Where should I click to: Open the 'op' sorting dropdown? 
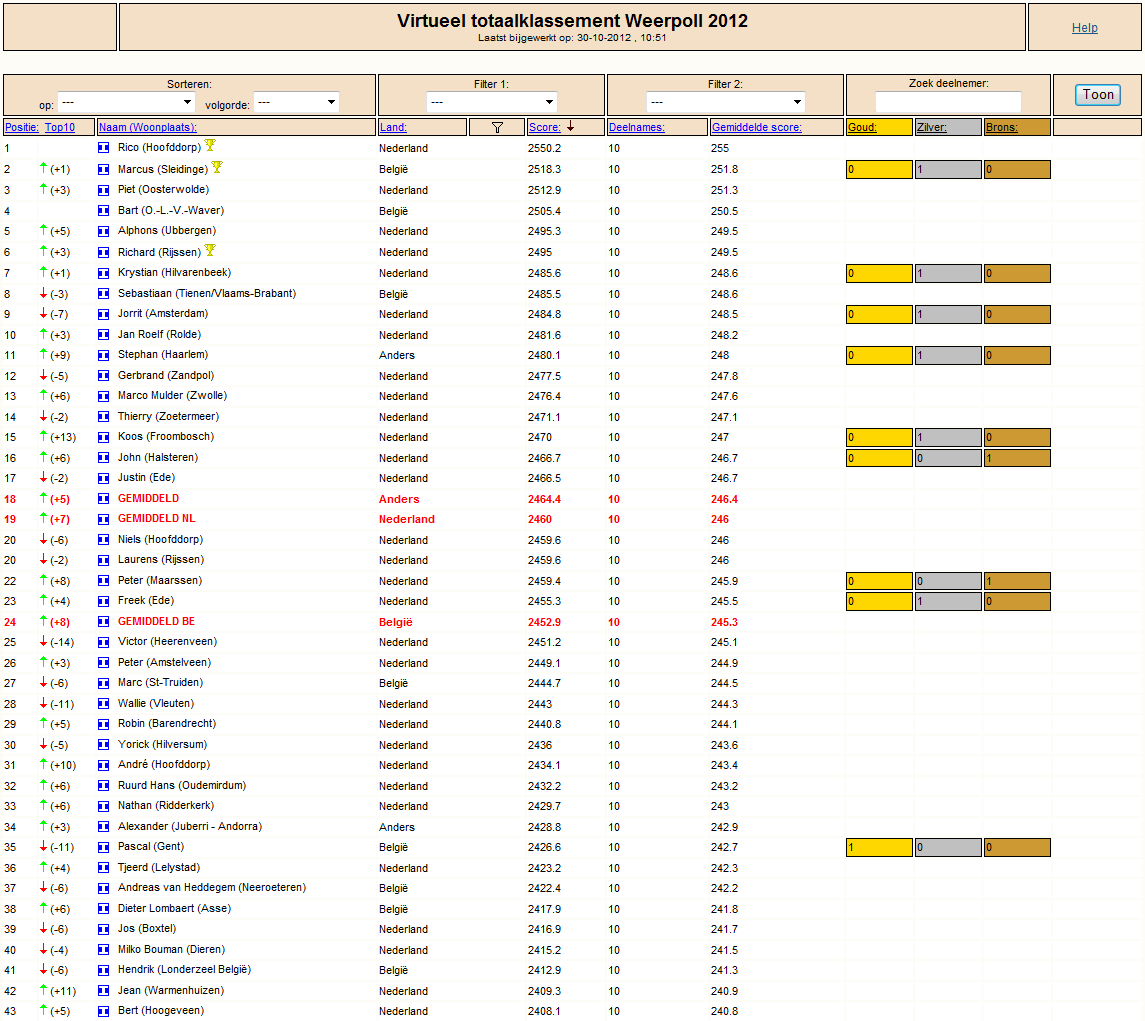tap(126, 102)
